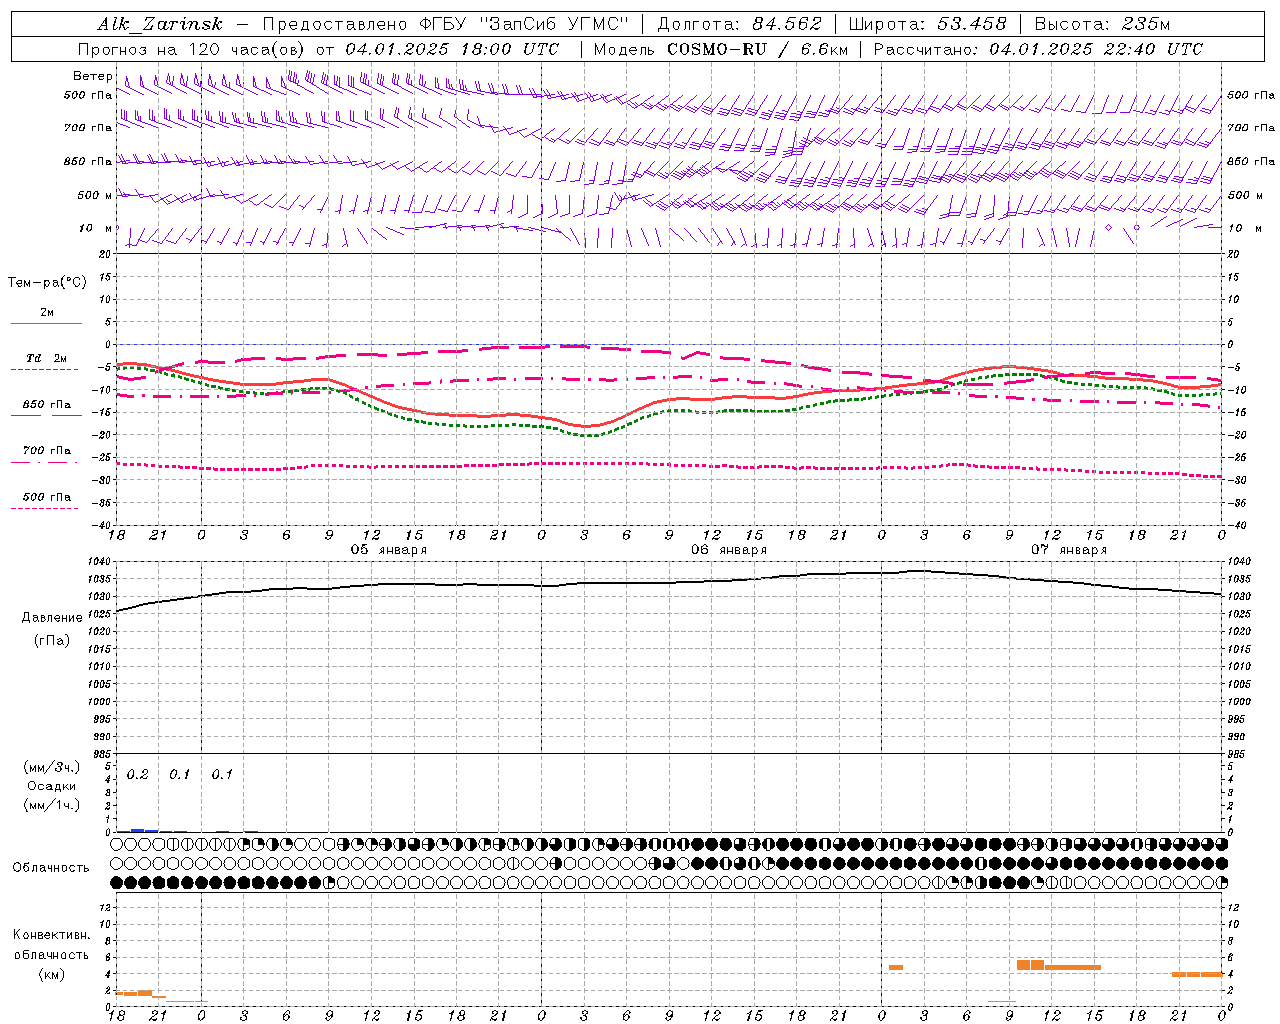The width and height of the screenshot is (1280, 1024).
Task: Click the 06 января date label
Action: [728, 550]
